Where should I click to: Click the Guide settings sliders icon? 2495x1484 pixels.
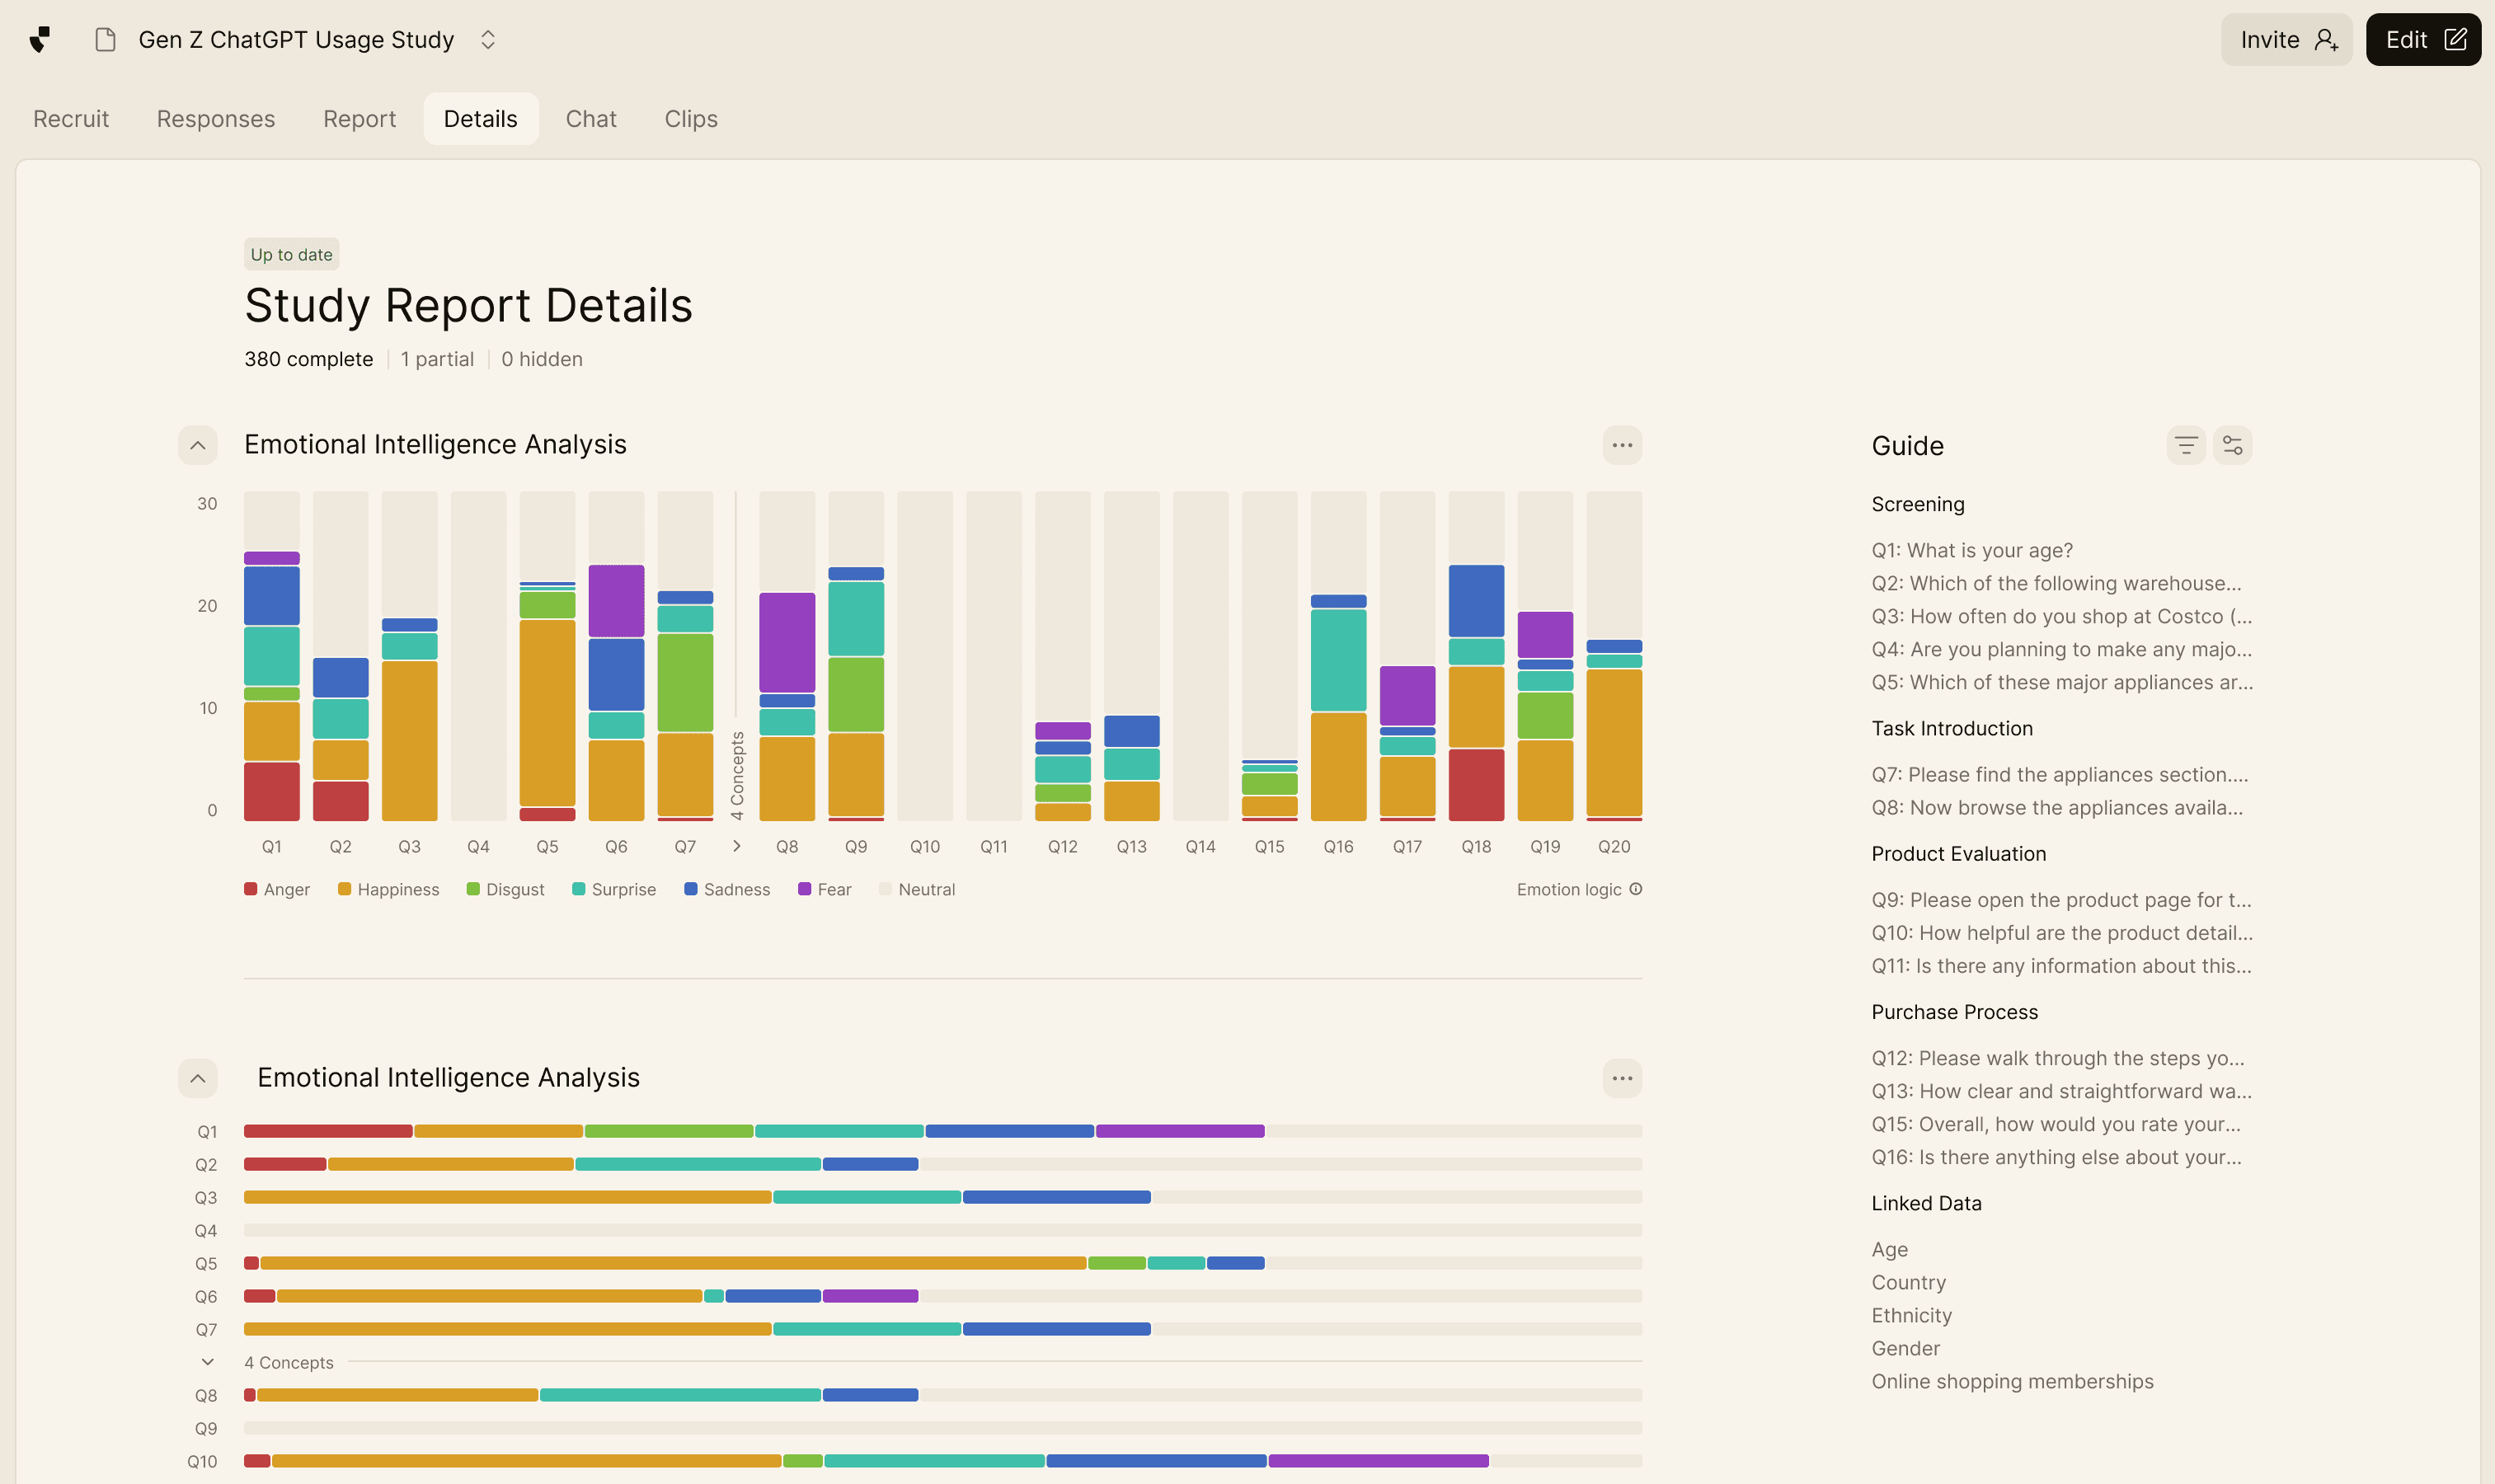pyautogui.click(x=2232, y=445)
